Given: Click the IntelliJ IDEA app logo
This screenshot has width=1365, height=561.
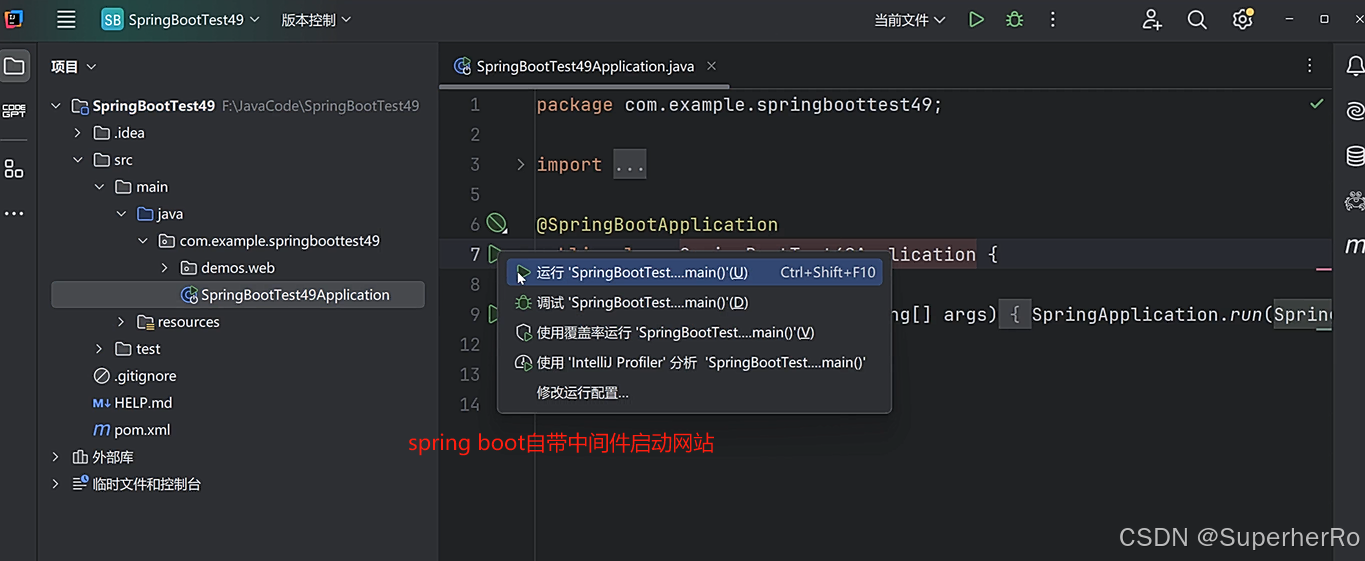Looking at the screenshot, I should pyautogui.click(x=14, y=19).
